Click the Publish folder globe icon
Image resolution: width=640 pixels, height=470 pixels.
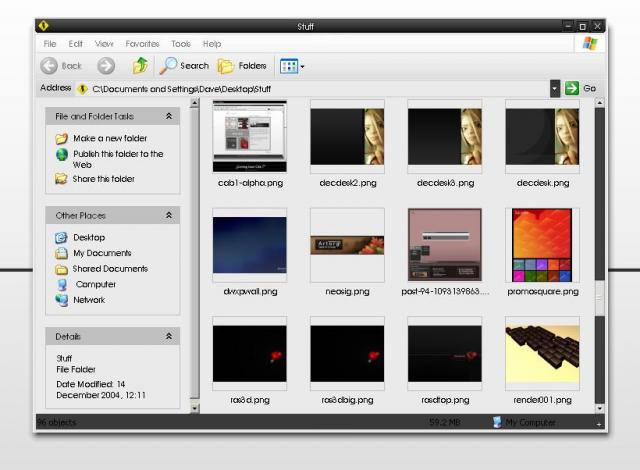coord(62,155)
